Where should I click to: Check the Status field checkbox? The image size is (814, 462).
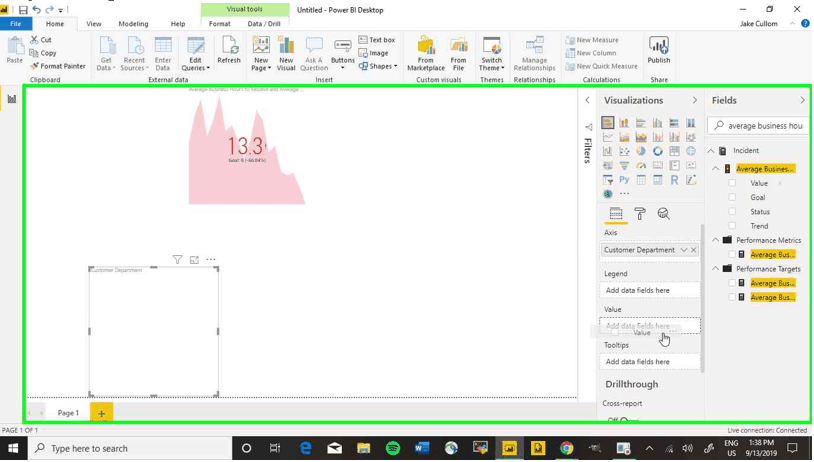pyautogui.click(x=732, y=212)
